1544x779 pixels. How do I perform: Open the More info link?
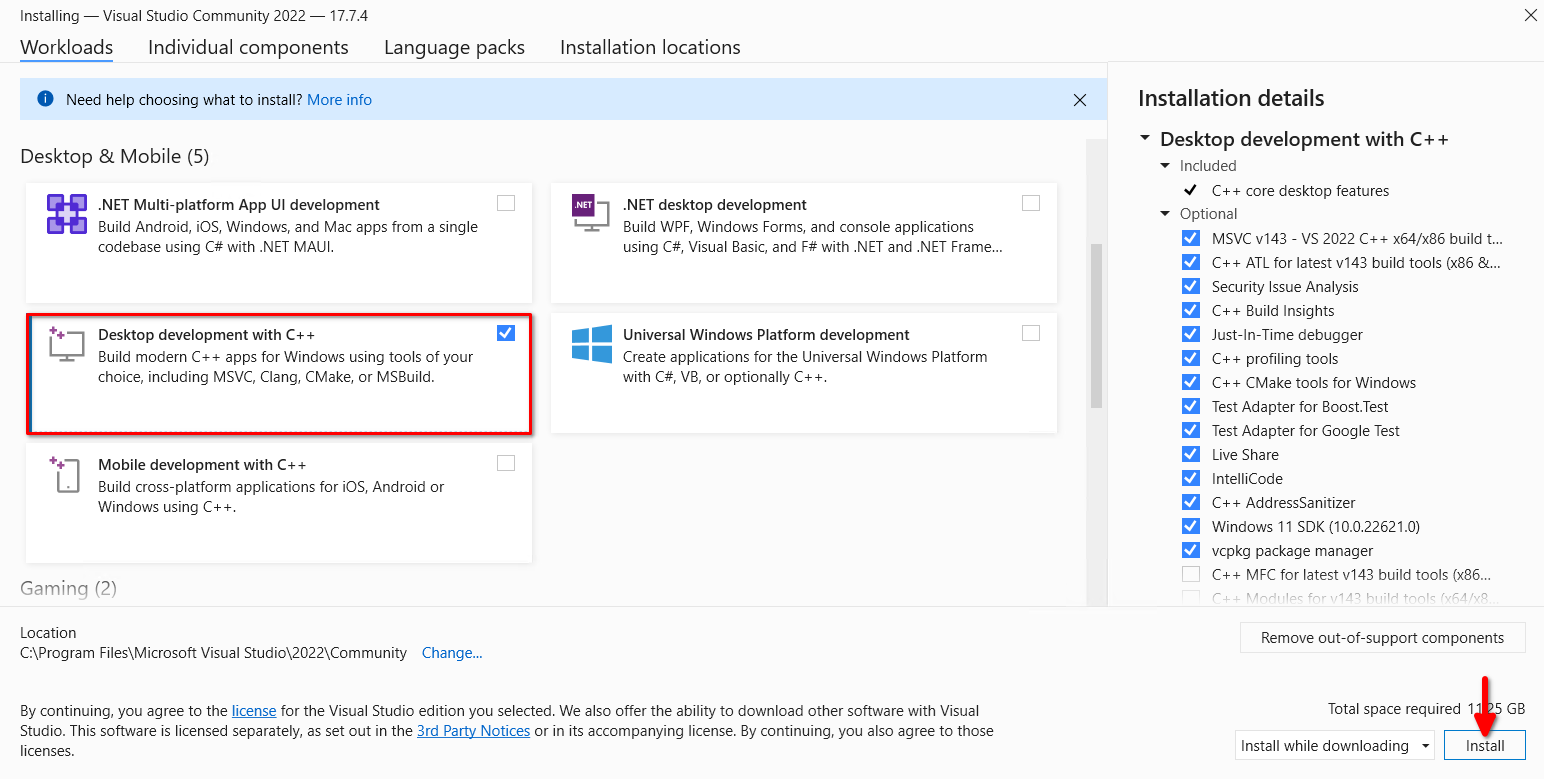tap(339, 100)
